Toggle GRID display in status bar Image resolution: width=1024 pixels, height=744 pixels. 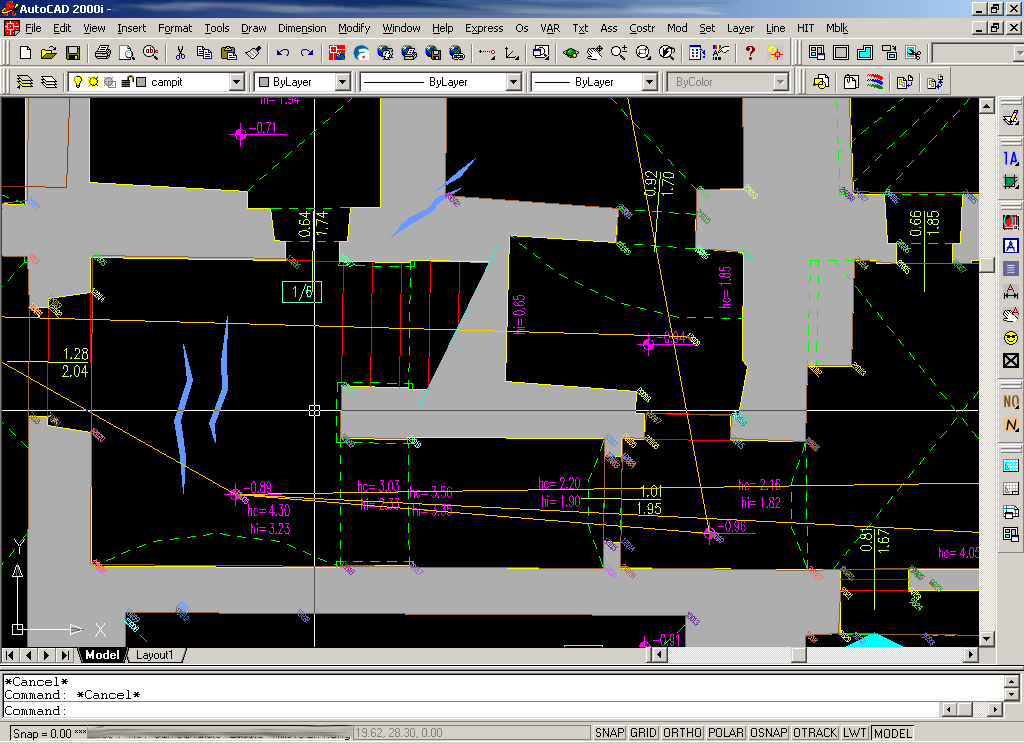[643, 733]
